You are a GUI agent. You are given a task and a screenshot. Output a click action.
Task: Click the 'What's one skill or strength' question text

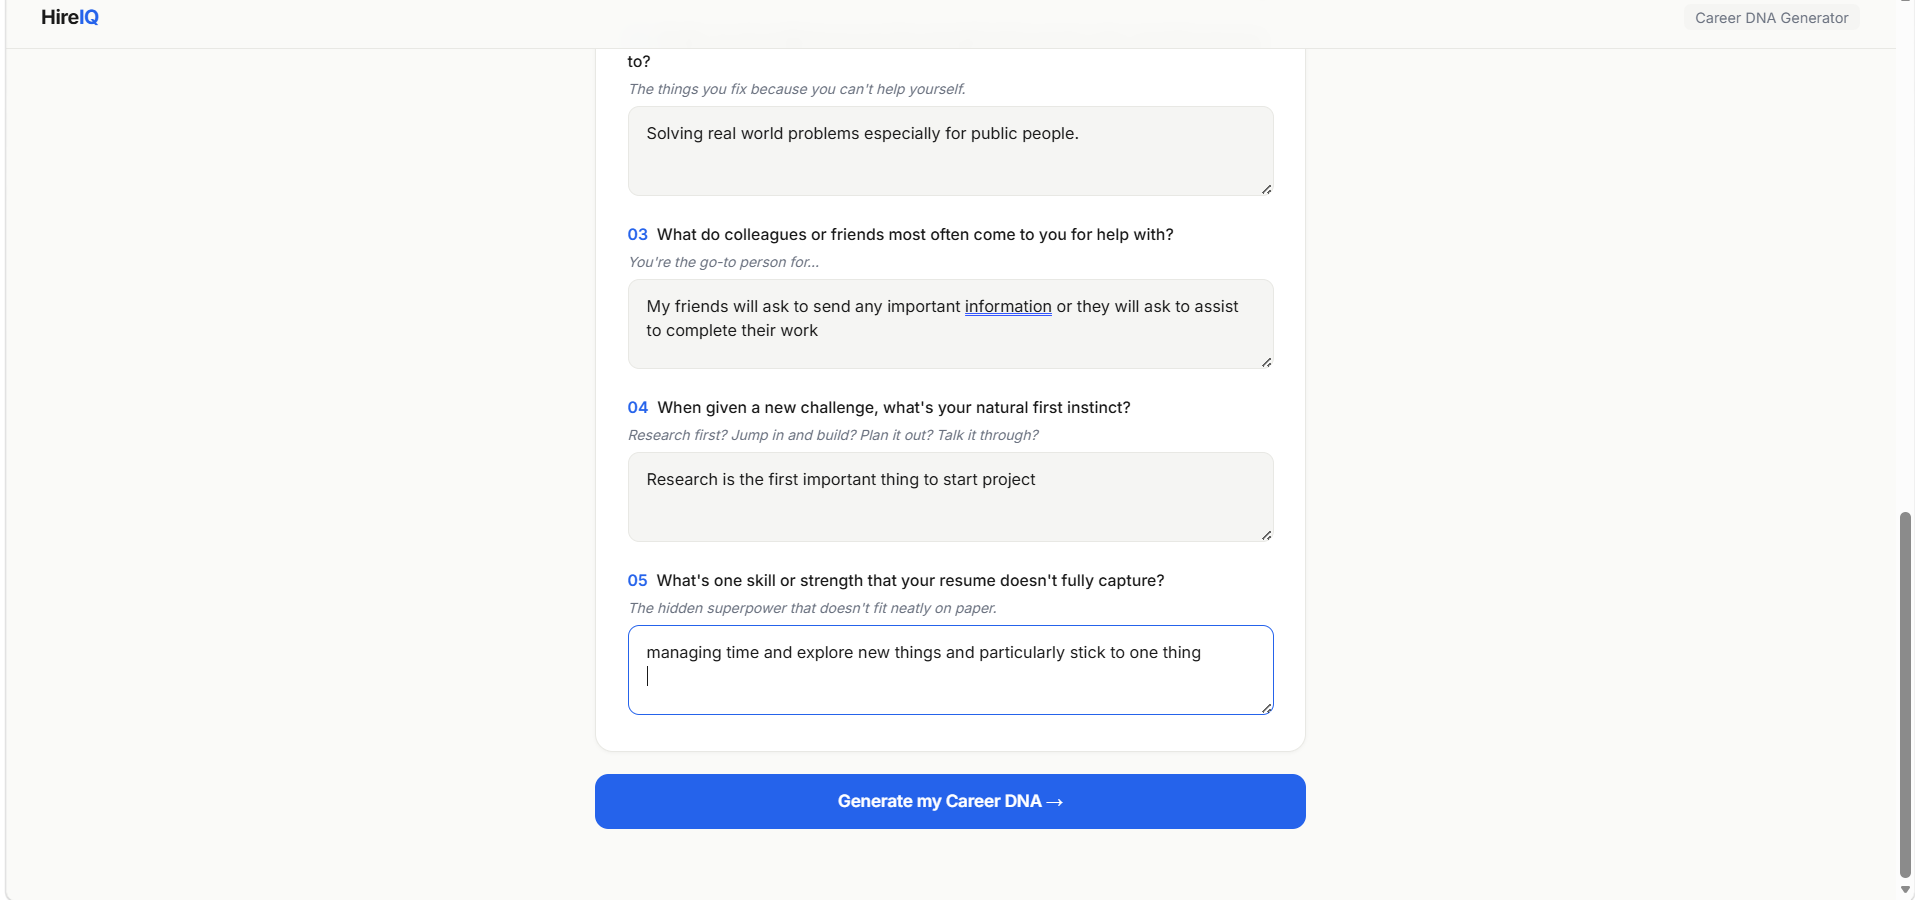[910, 580]
